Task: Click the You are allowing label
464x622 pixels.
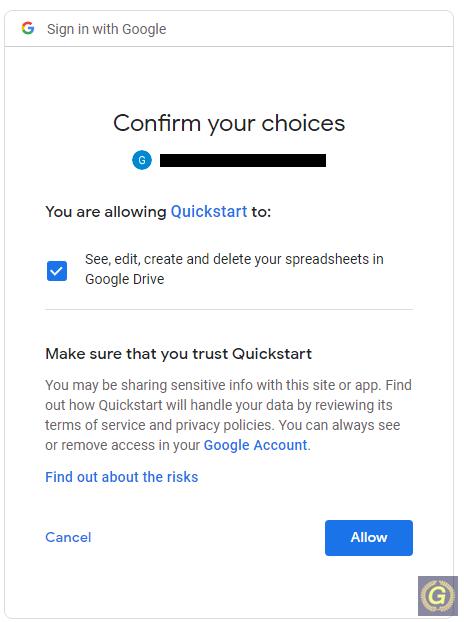Action: tap(105, 212)
